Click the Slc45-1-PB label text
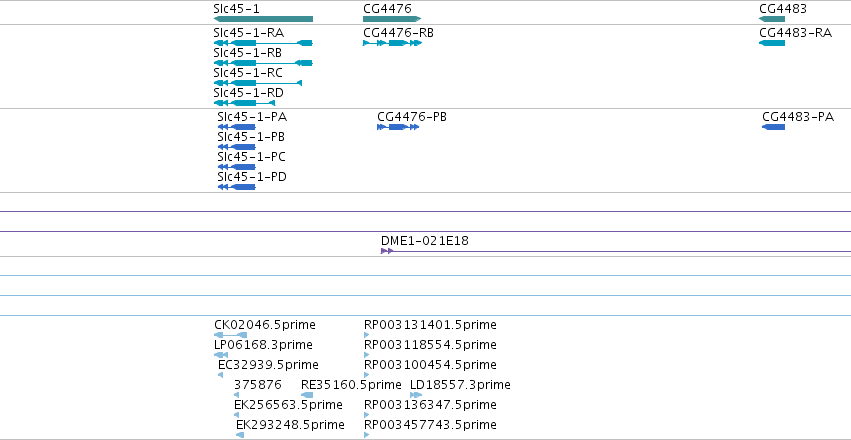Viewport: 851px width, 440px height. tap(251, 137)
